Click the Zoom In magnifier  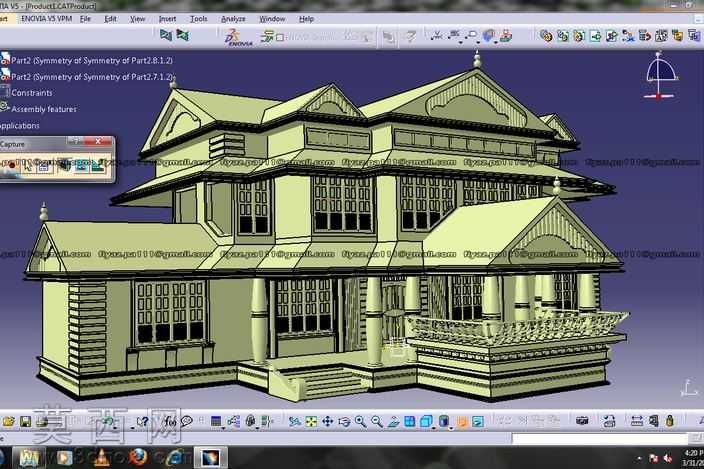click(361, 421)
